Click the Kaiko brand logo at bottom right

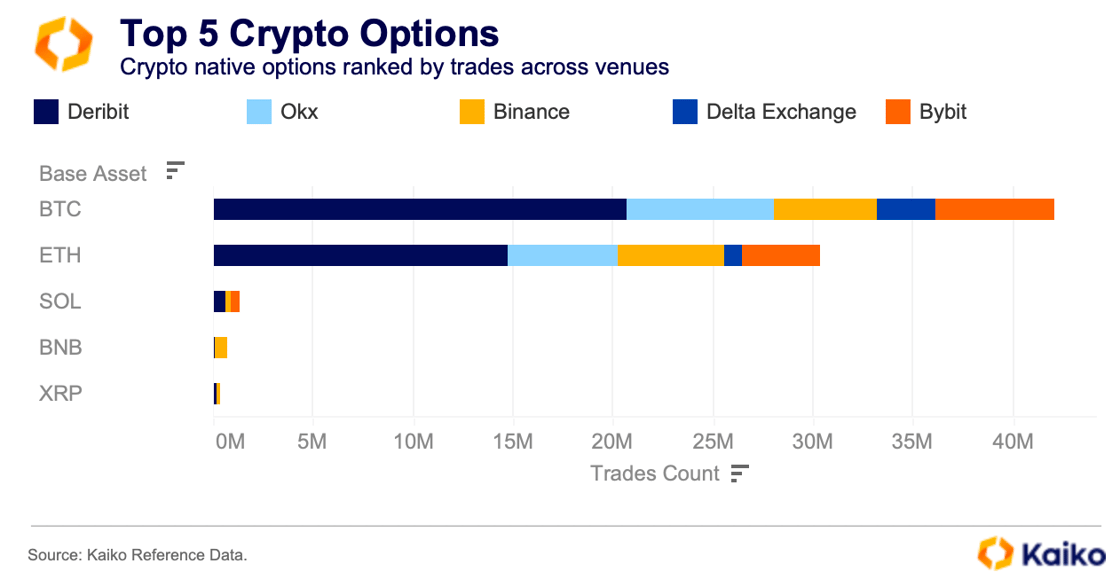coord(1041,553)
